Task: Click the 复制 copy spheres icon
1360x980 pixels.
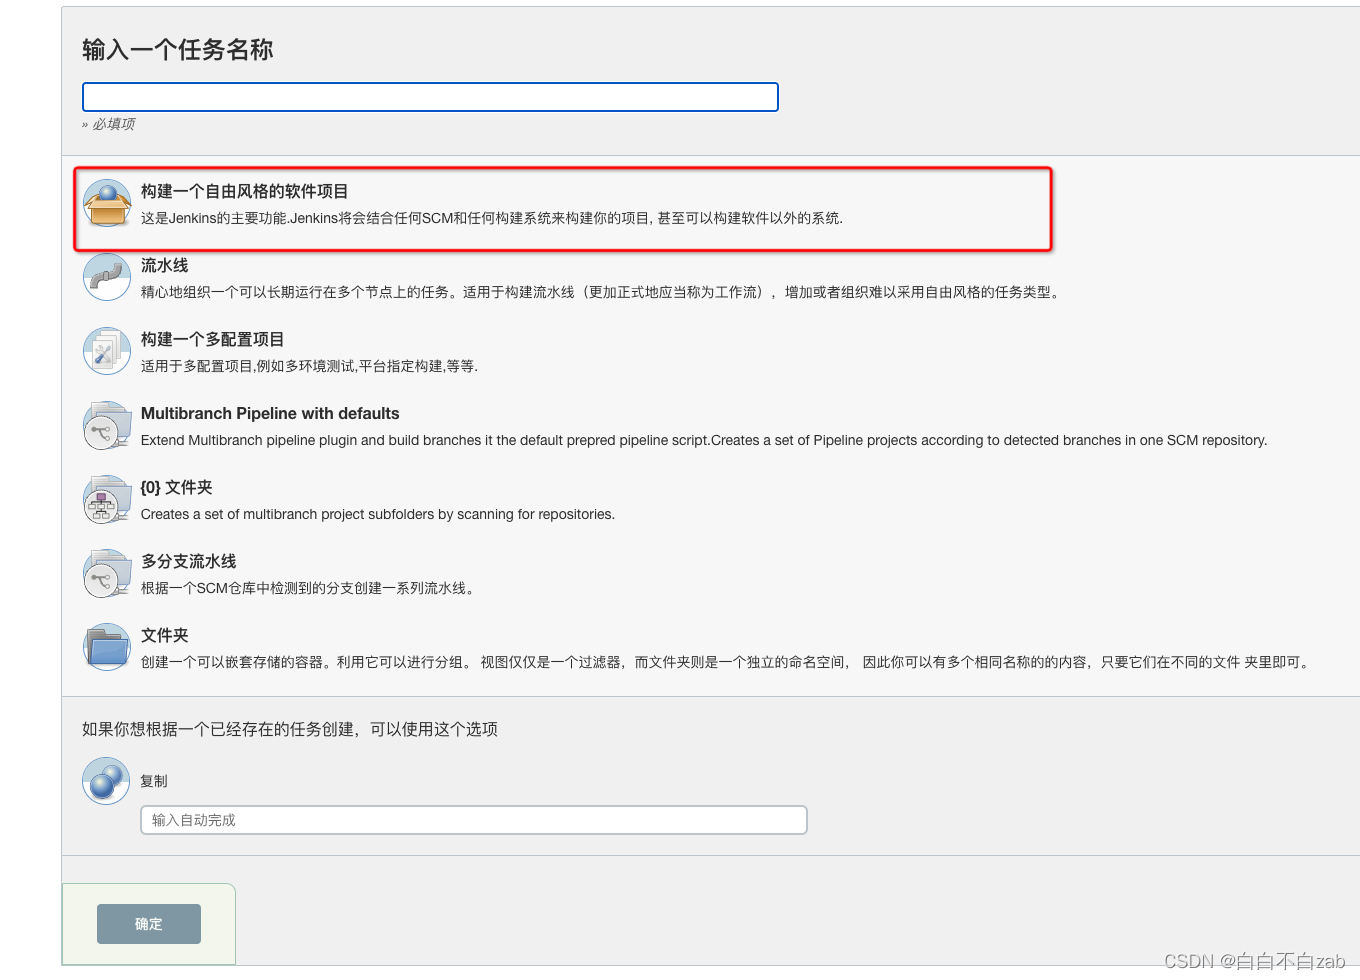Action: (x=106, y=781)
